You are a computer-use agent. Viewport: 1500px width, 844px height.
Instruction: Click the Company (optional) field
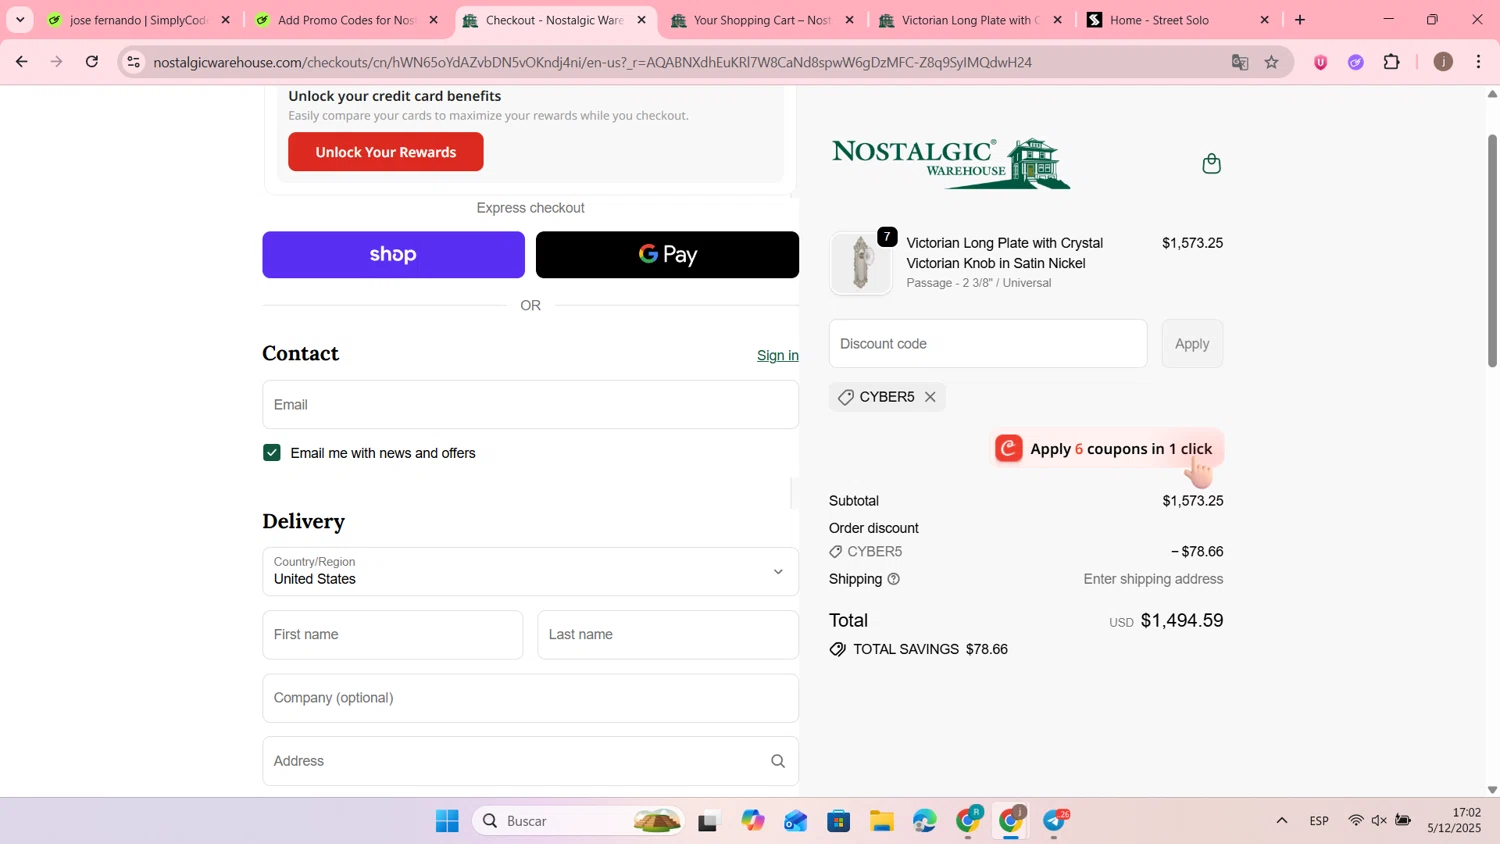point(530,698)
